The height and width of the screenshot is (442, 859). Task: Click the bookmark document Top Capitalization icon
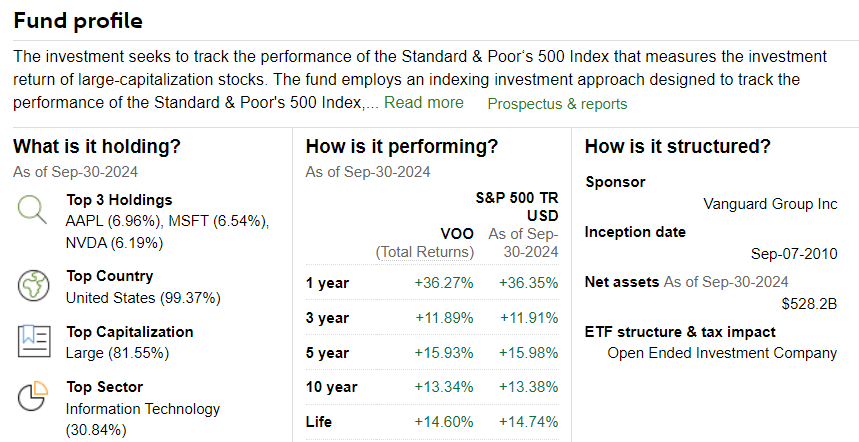point(34,341)
